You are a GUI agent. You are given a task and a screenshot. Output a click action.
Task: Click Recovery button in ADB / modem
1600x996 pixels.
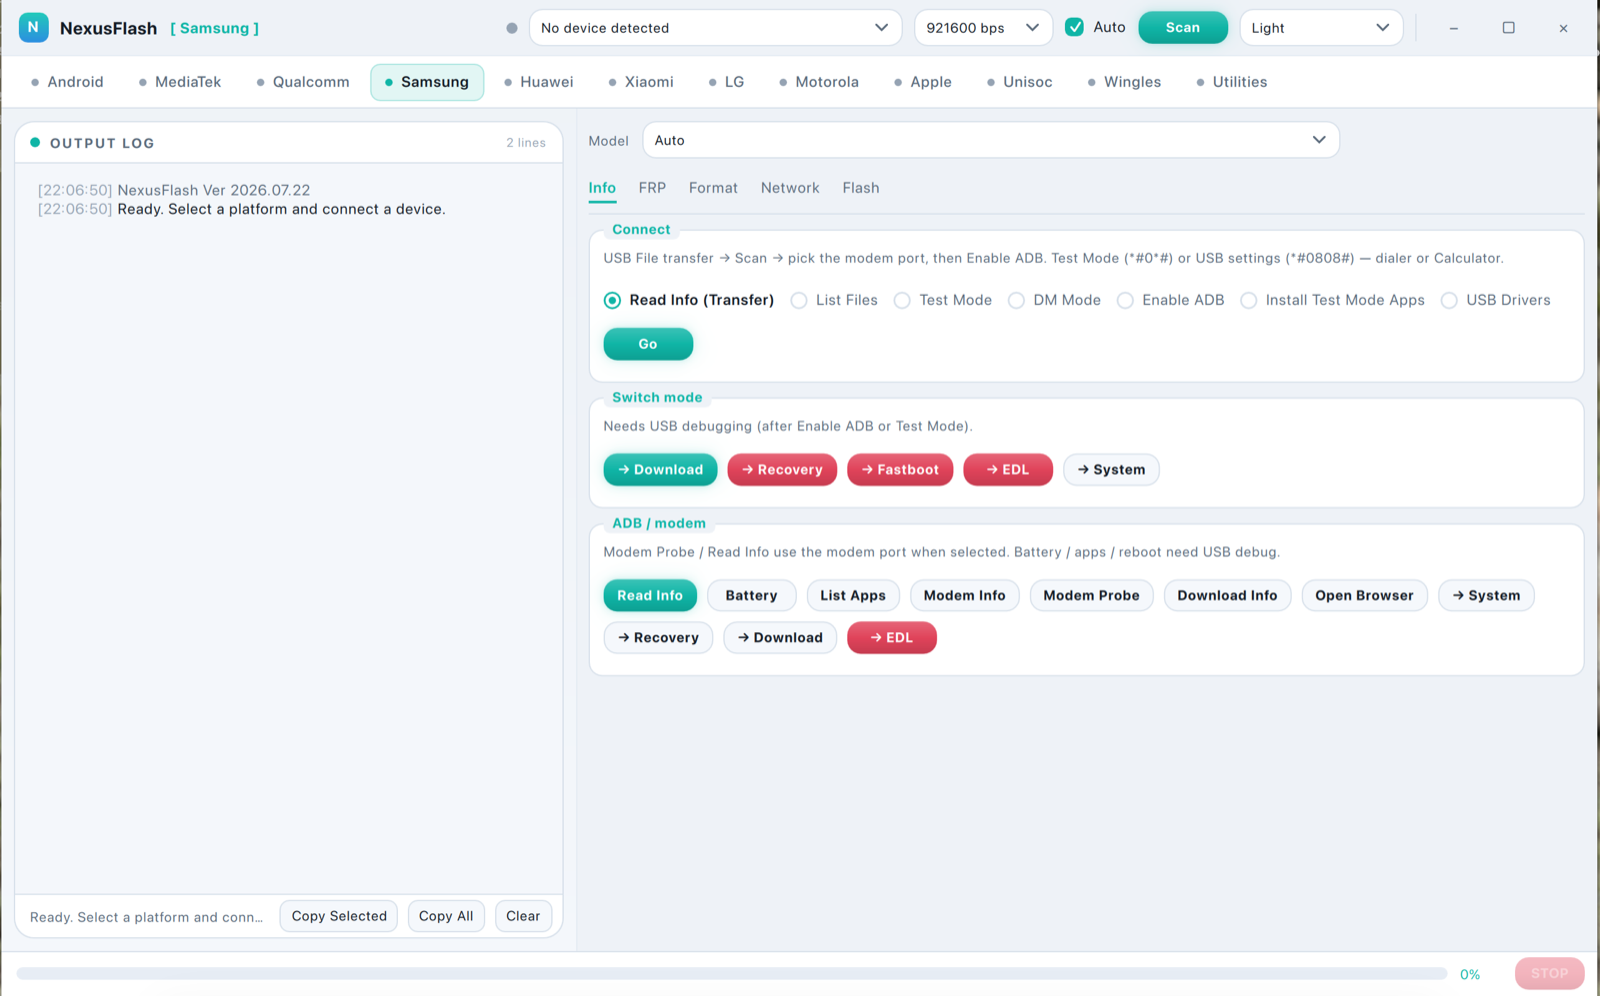658,638
